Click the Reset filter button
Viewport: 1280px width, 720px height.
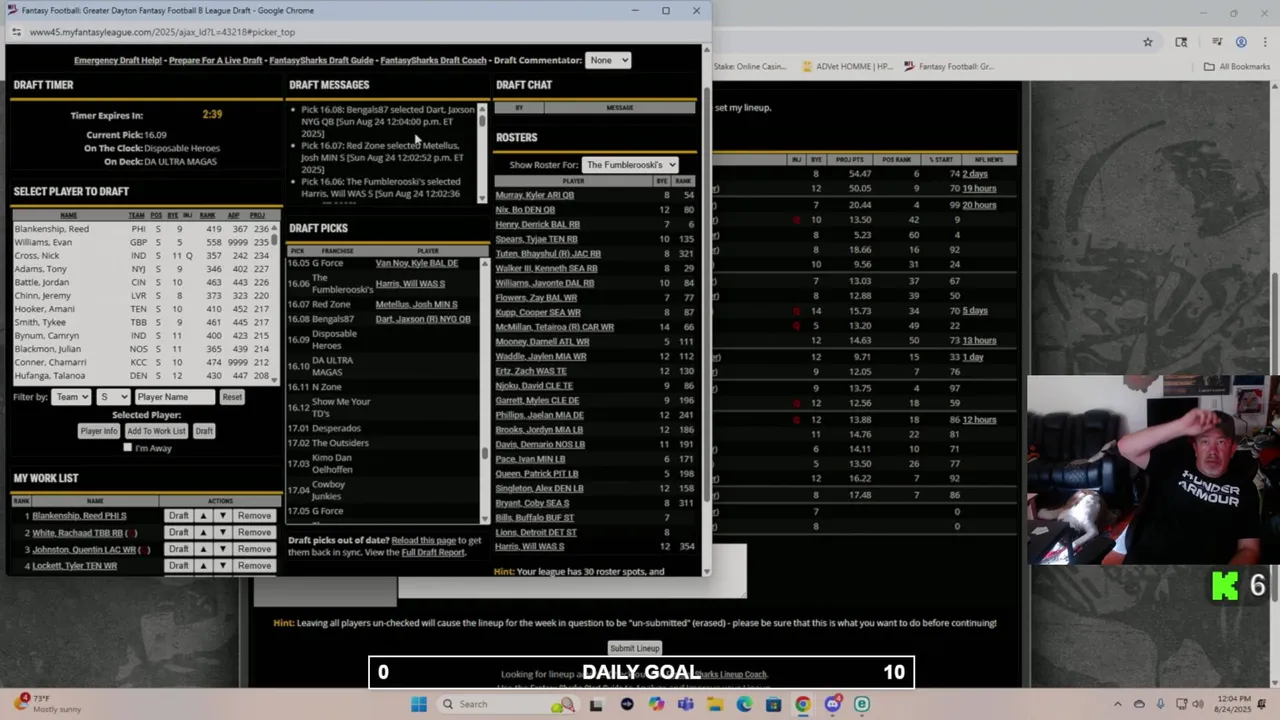pos(232,397)
